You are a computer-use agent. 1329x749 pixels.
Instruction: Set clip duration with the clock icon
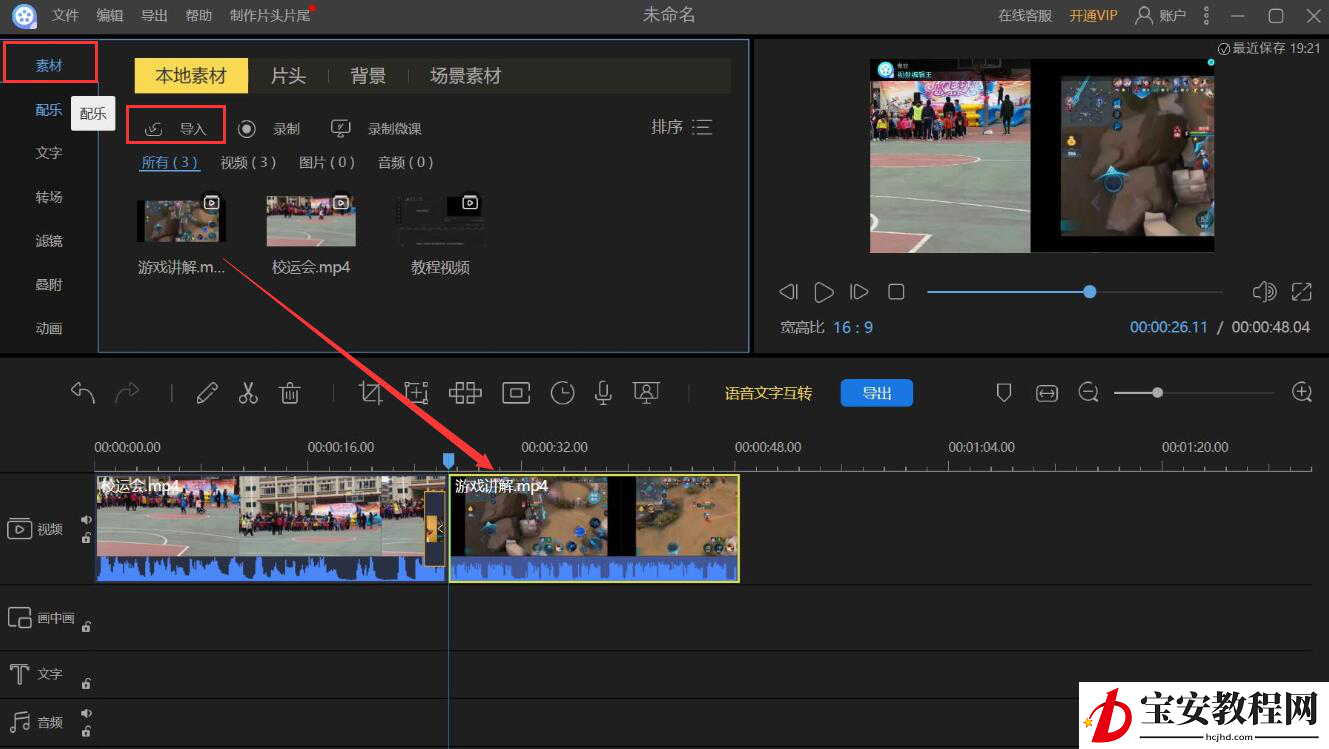(563, 393)
